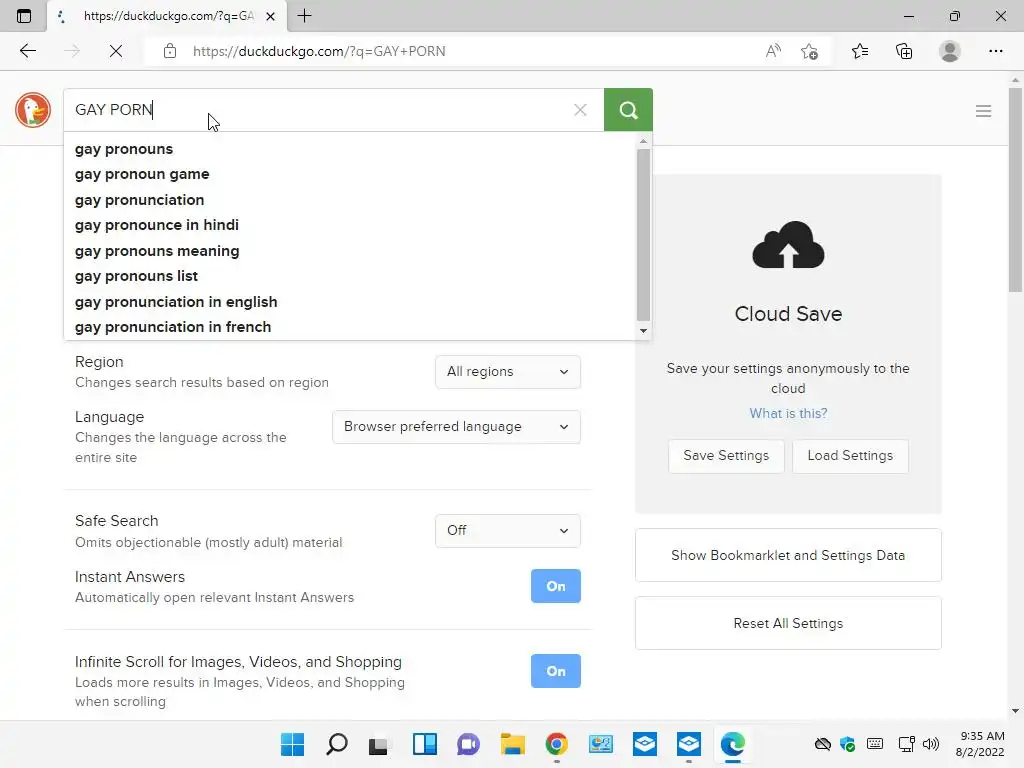Click Show Bookmarklet and Settings Data

(x=788, y=555)
